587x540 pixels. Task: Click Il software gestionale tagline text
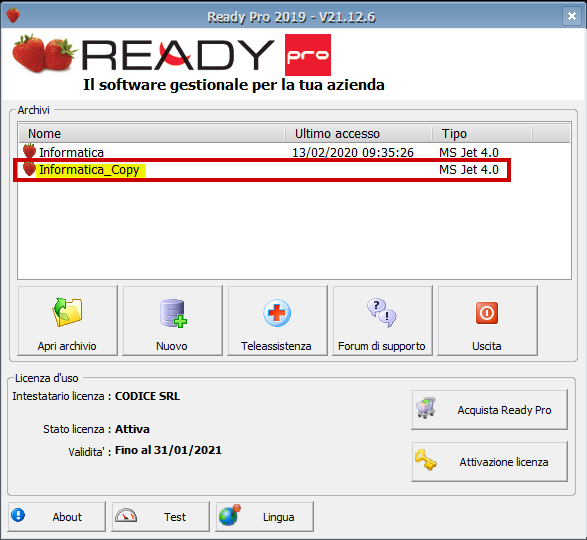click(x=234, y=85)
